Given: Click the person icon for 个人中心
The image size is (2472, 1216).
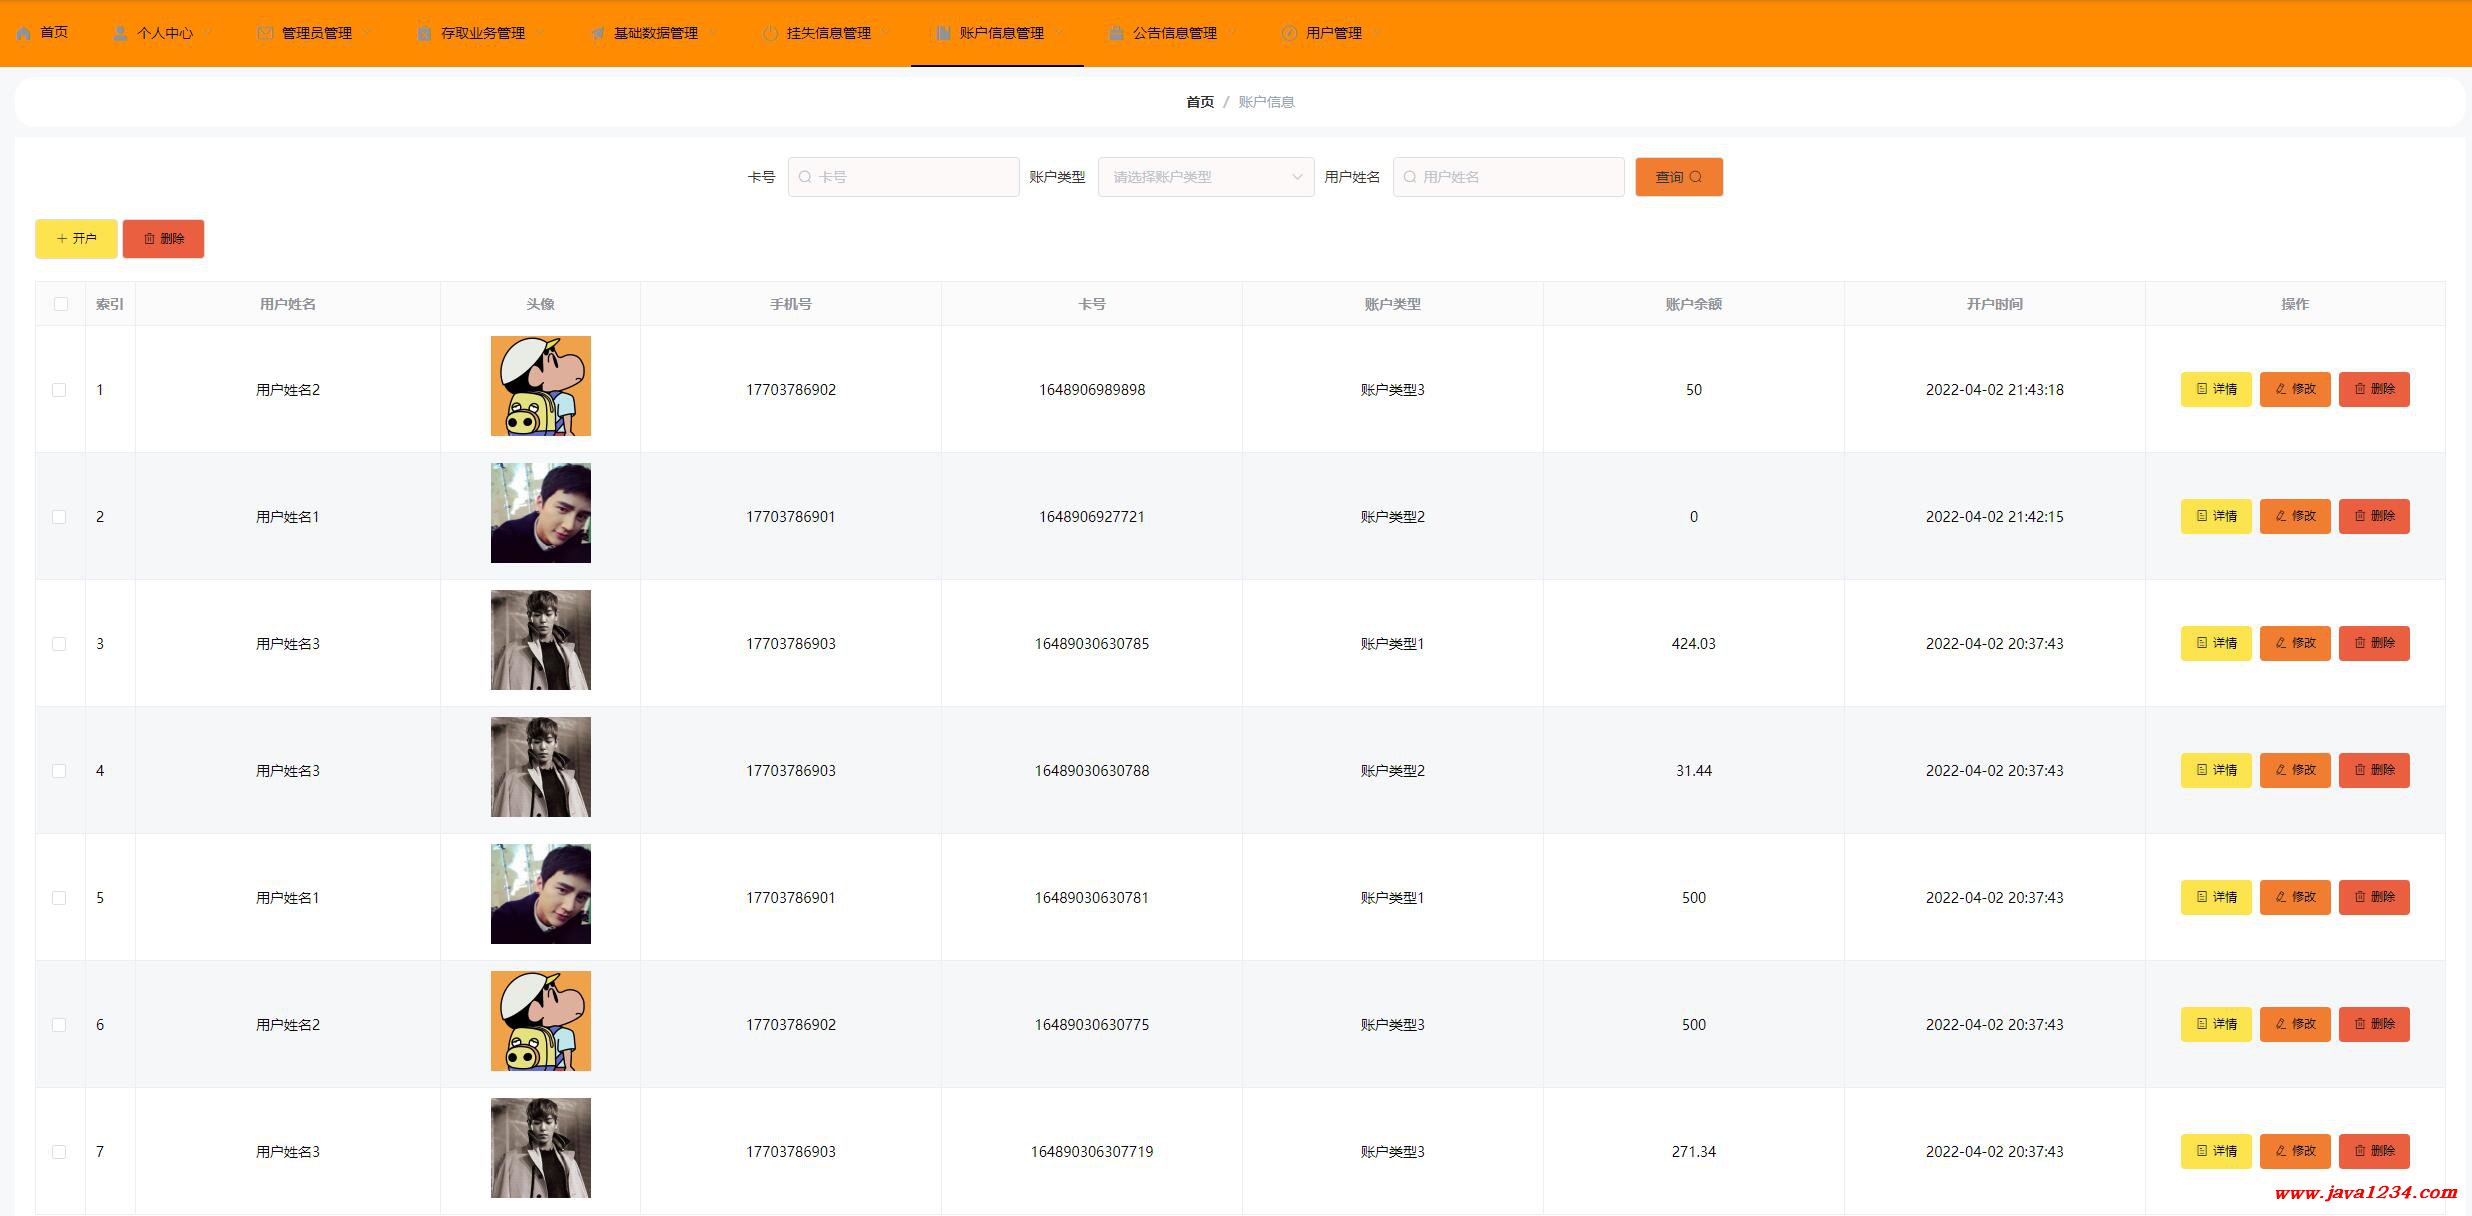Looking at the screenshot, I should coord(120,33).
